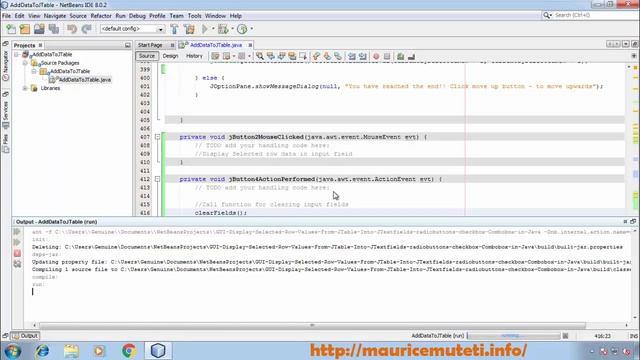Click the Output tab at bottom left
640x360 pixels.
pyautogui.click(x=25, y=336)
